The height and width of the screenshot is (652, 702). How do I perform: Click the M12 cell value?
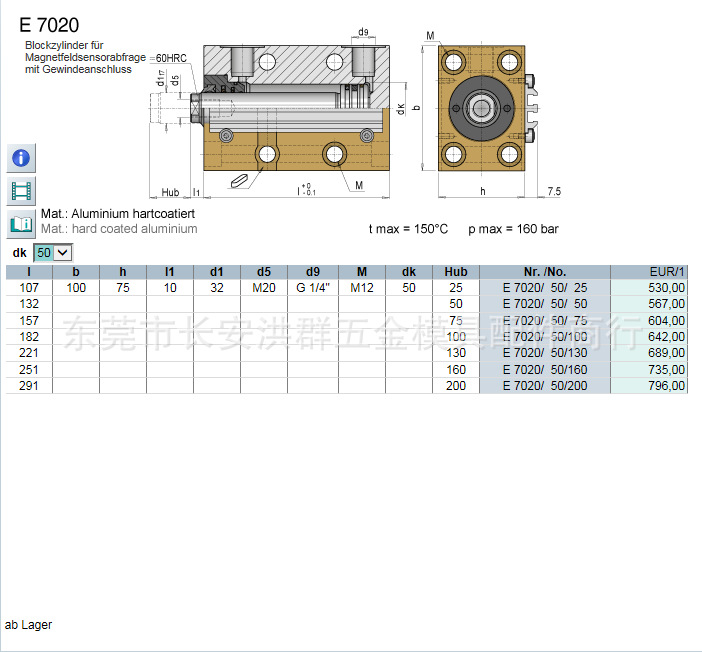362,287
